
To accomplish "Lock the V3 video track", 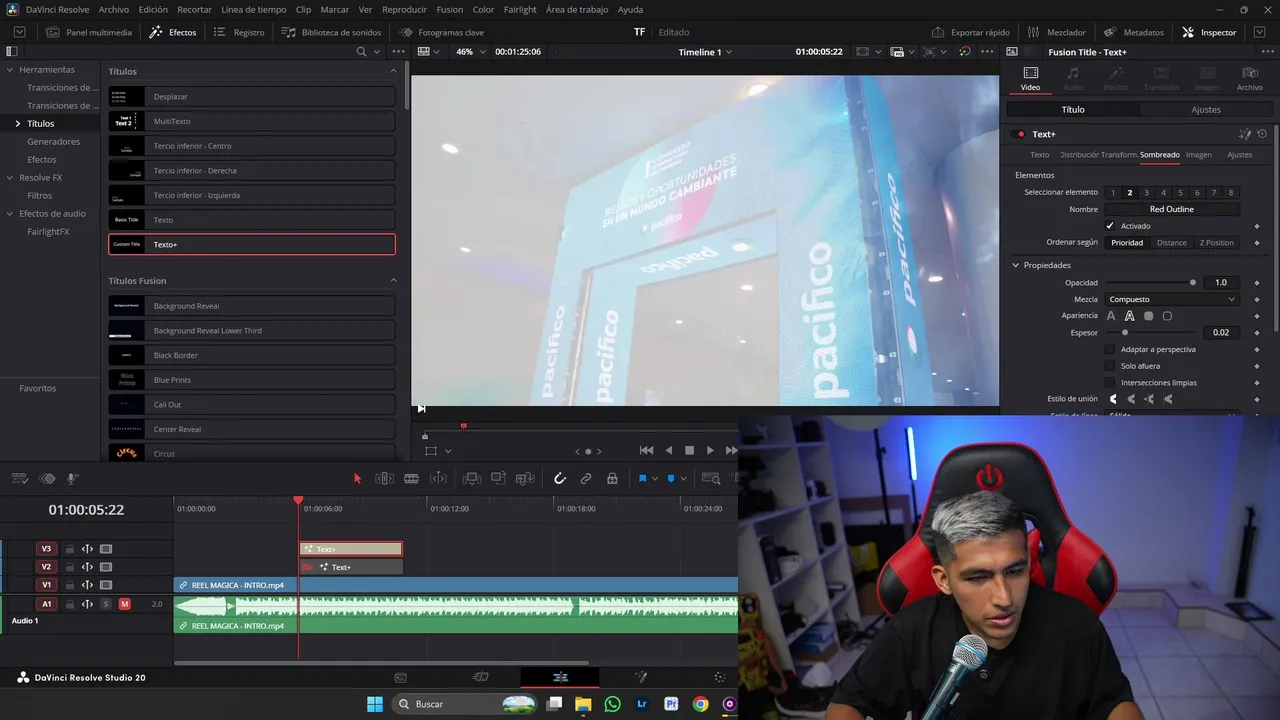I will click(x=69, y=549).
